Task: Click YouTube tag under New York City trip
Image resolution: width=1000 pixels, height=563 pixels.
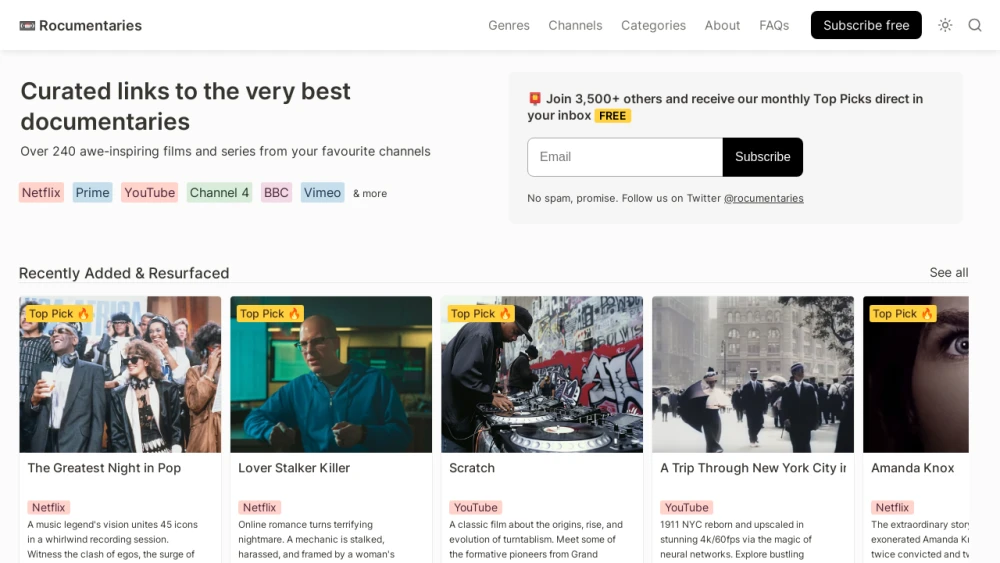Action: (x=686, y=508)
